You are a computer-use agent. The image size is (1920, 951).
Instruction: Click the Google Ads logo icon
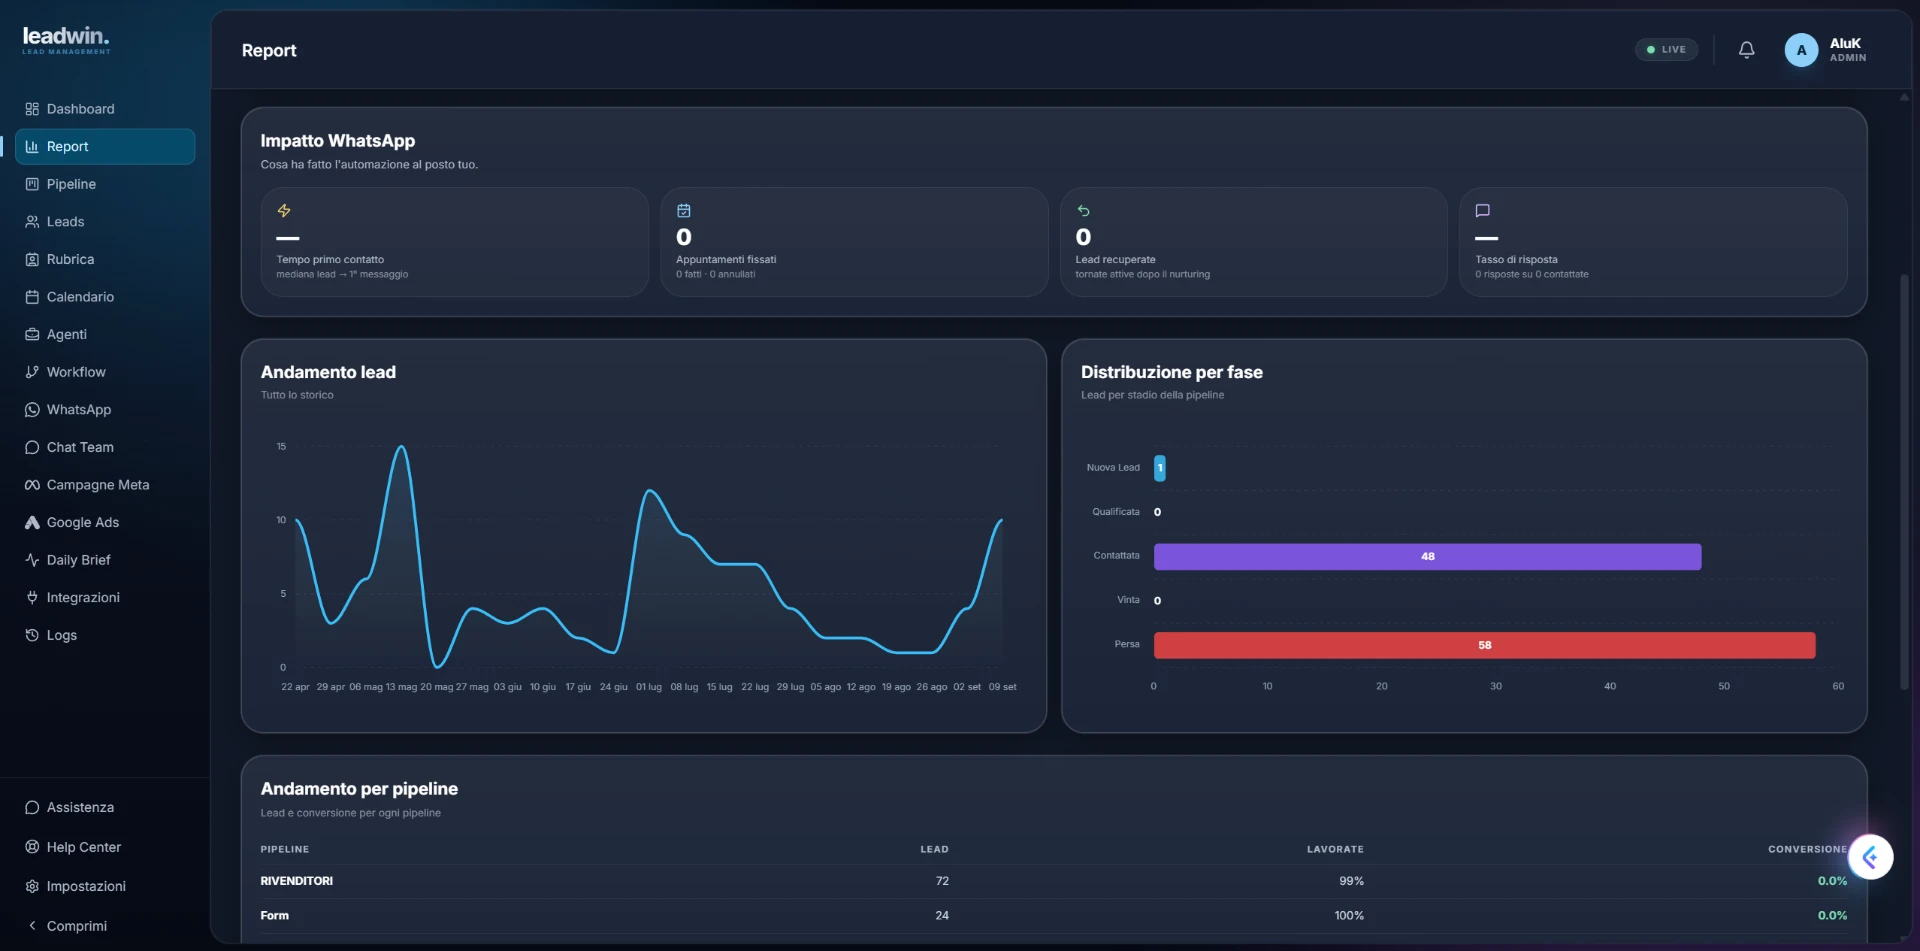(32, 522)
